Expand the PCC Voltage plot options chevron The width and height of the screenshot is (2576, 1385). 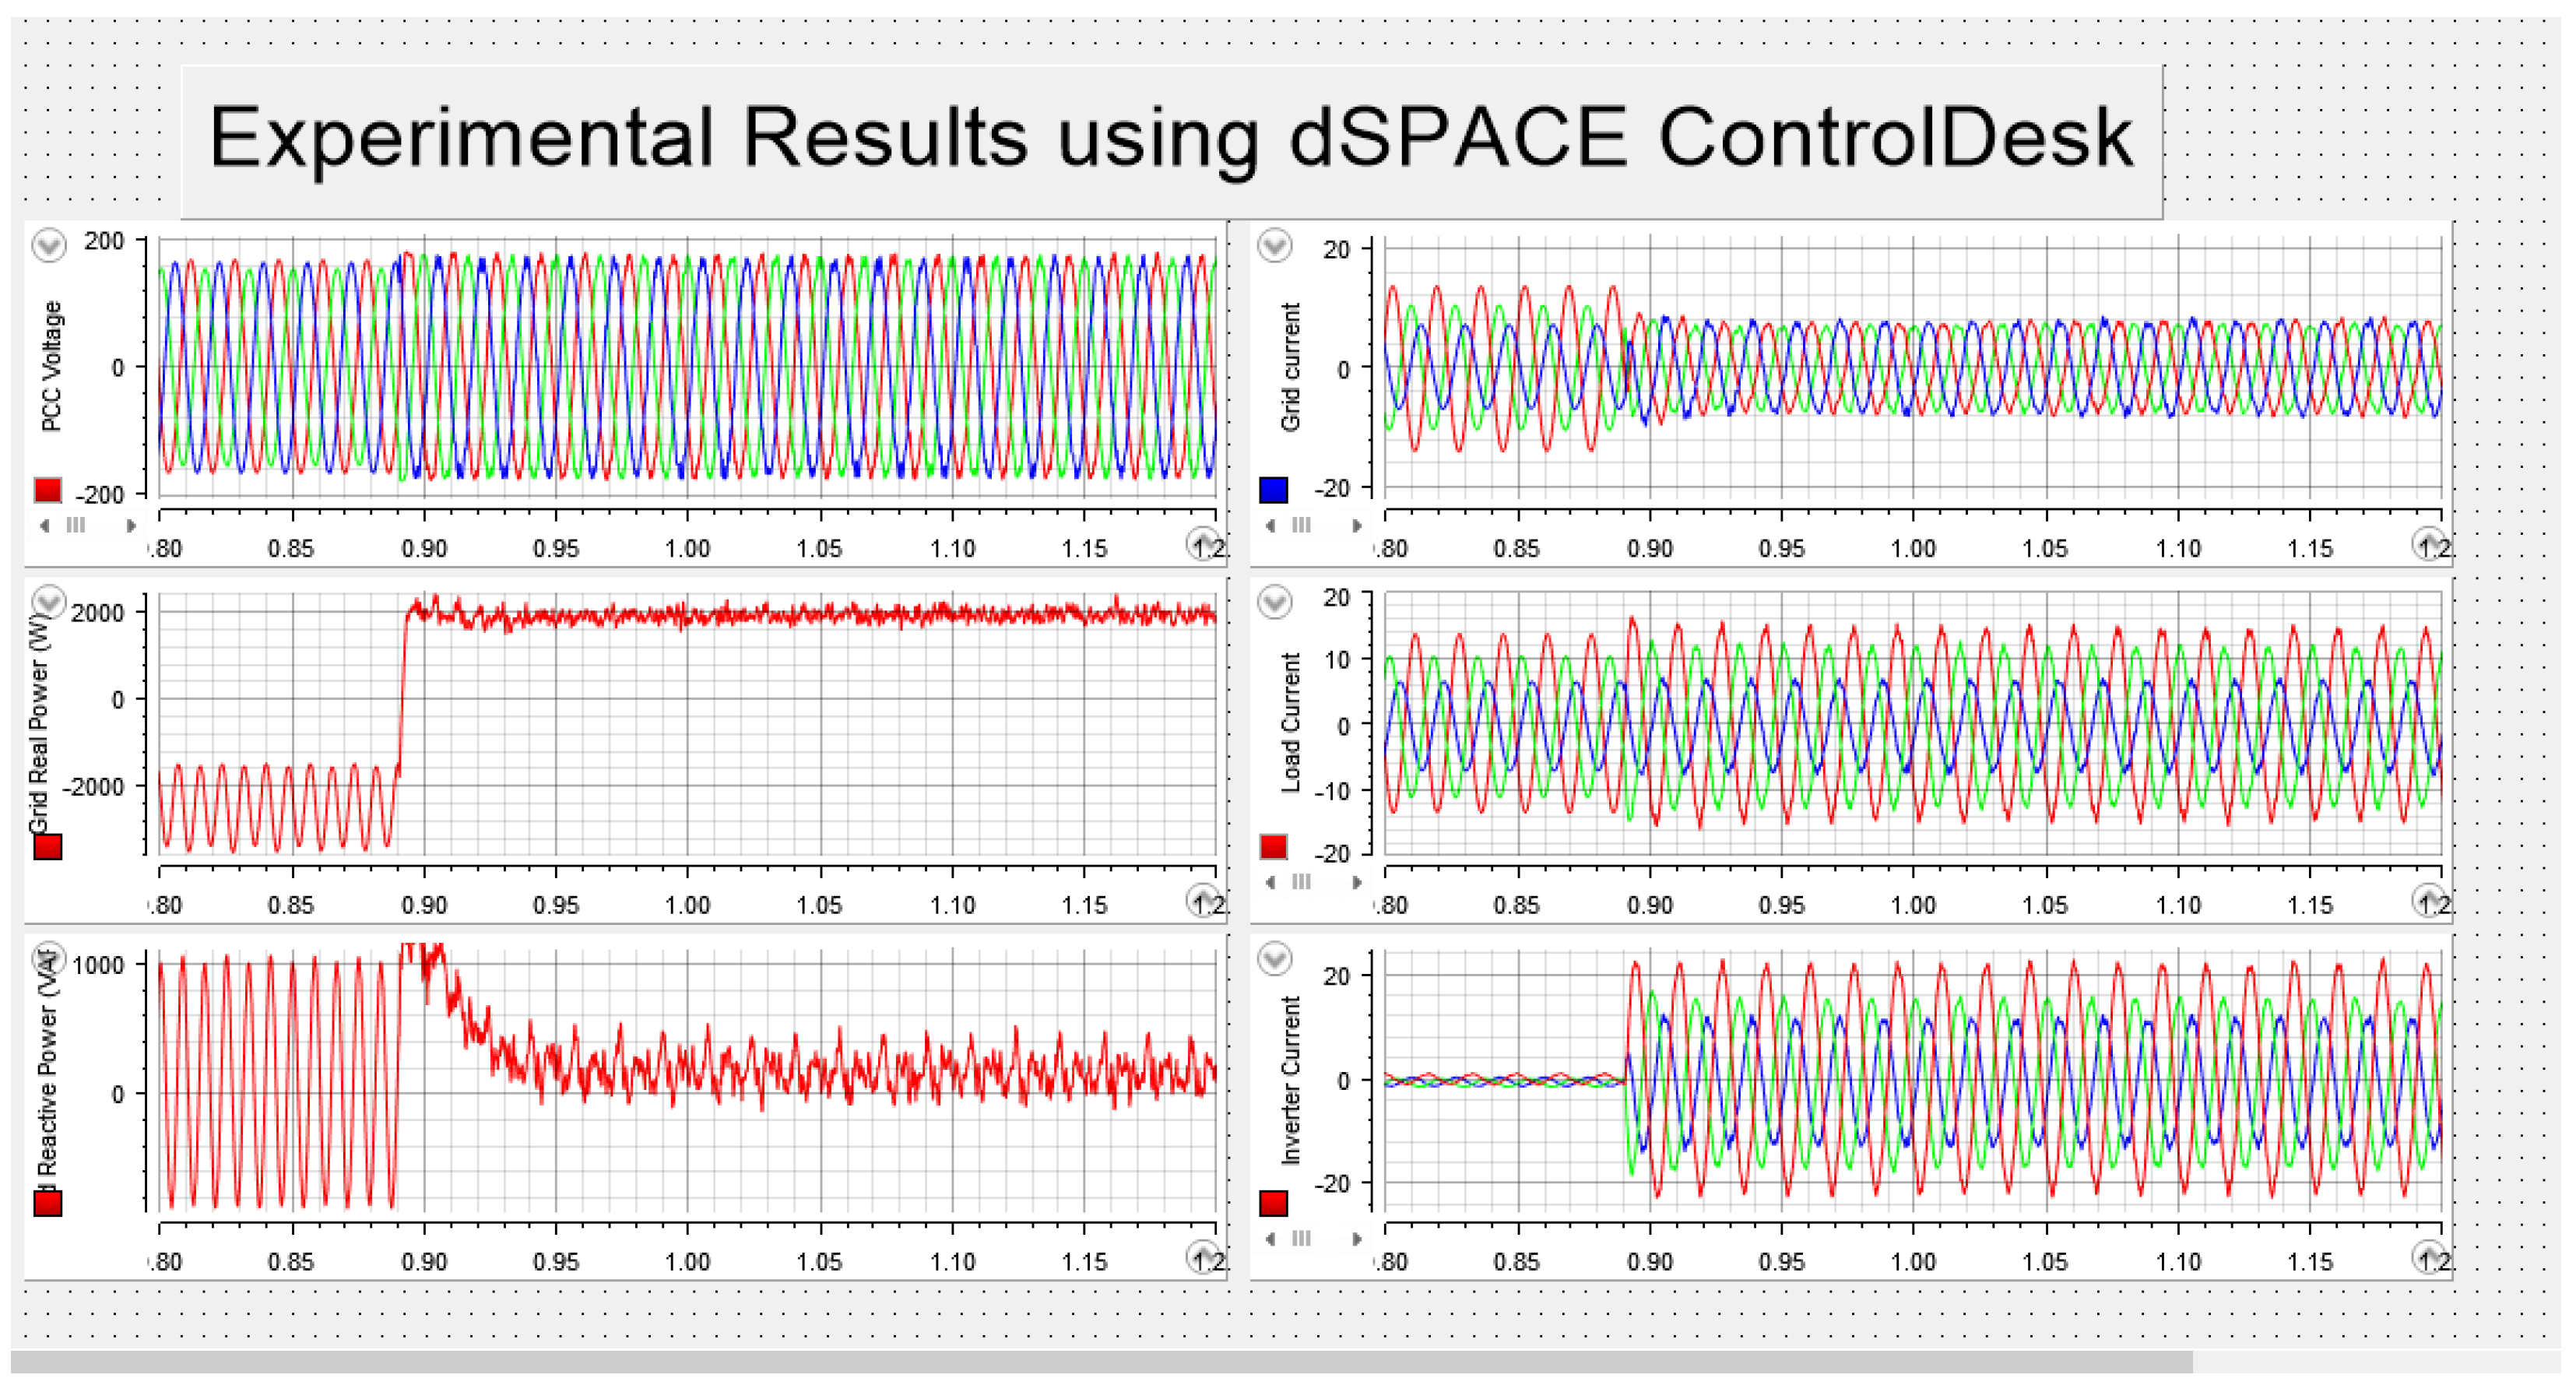tap(49, 245)
